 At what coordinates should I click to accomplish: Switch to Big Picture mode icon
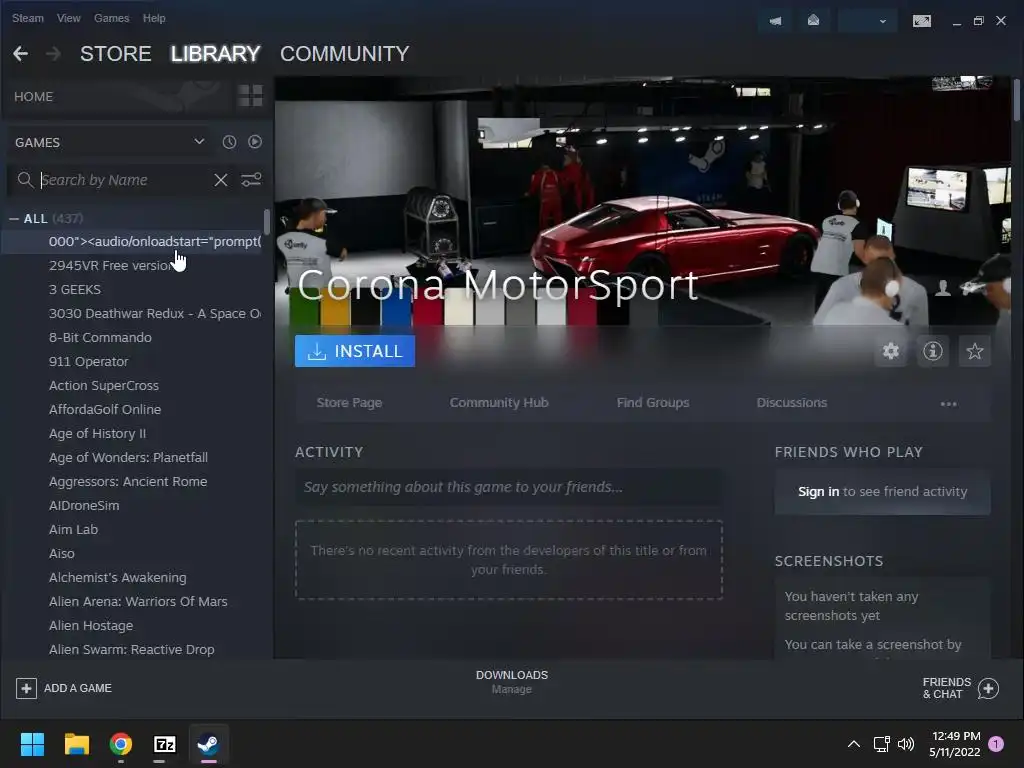921,21
